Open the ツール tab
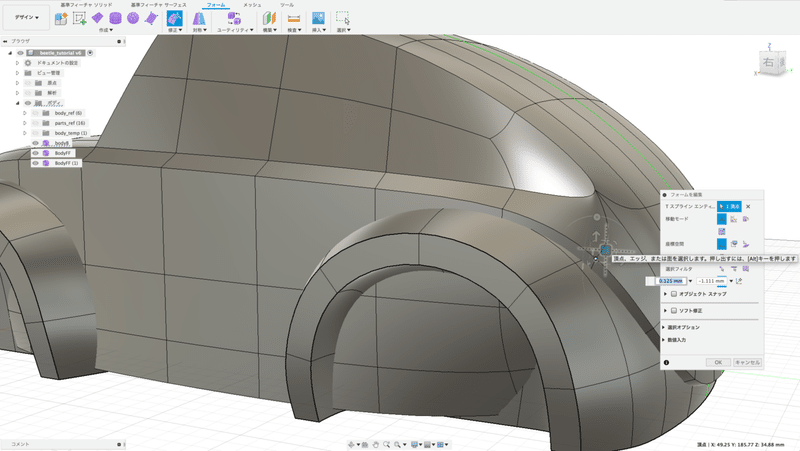This screenshot has height=451, width=800. pos(287,5)
